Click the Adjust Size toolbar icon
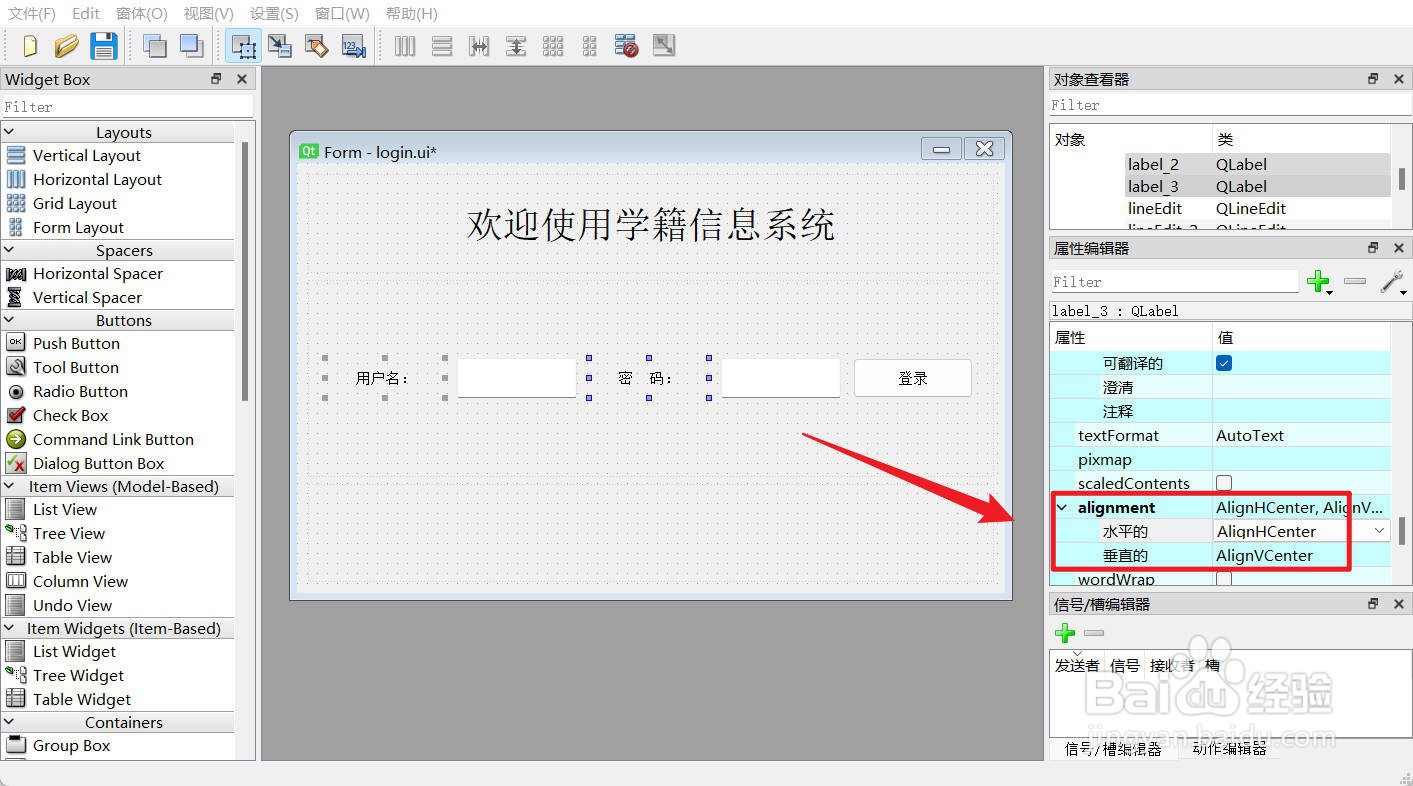Screen dimensions: 1413x786 pyautogui.click(x=663, y=45)
